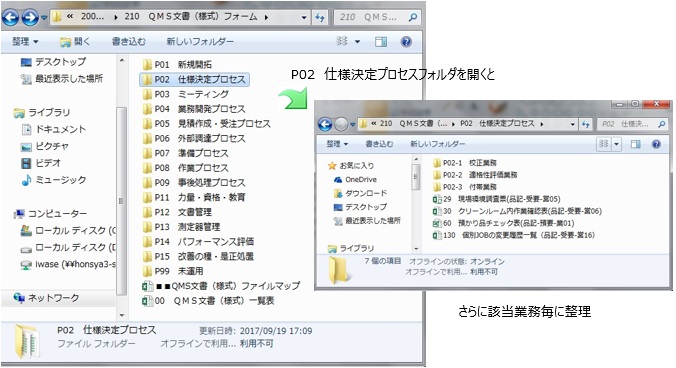Viewport: 676px width, 368px height.
Task: Select コンピューター in the navigation pane
Action: tap(50, 214)
